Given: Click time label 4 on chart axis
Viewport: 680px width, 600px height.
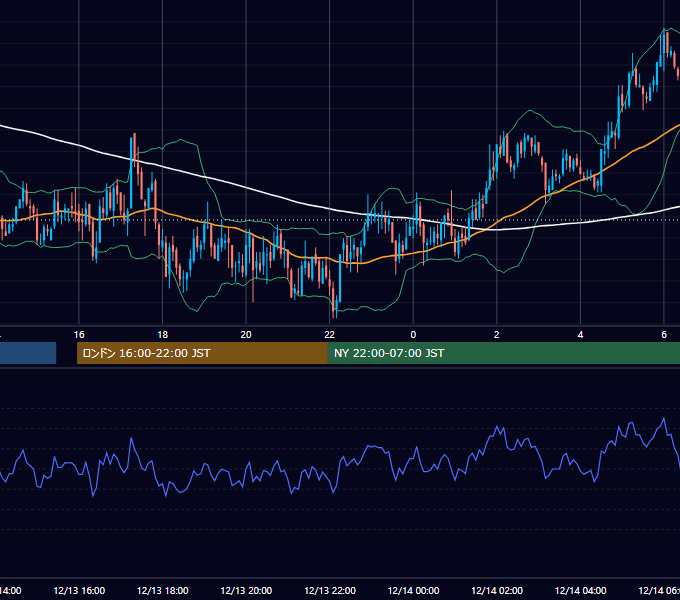Looking at the screenshot, I should (x=580, y=335).
